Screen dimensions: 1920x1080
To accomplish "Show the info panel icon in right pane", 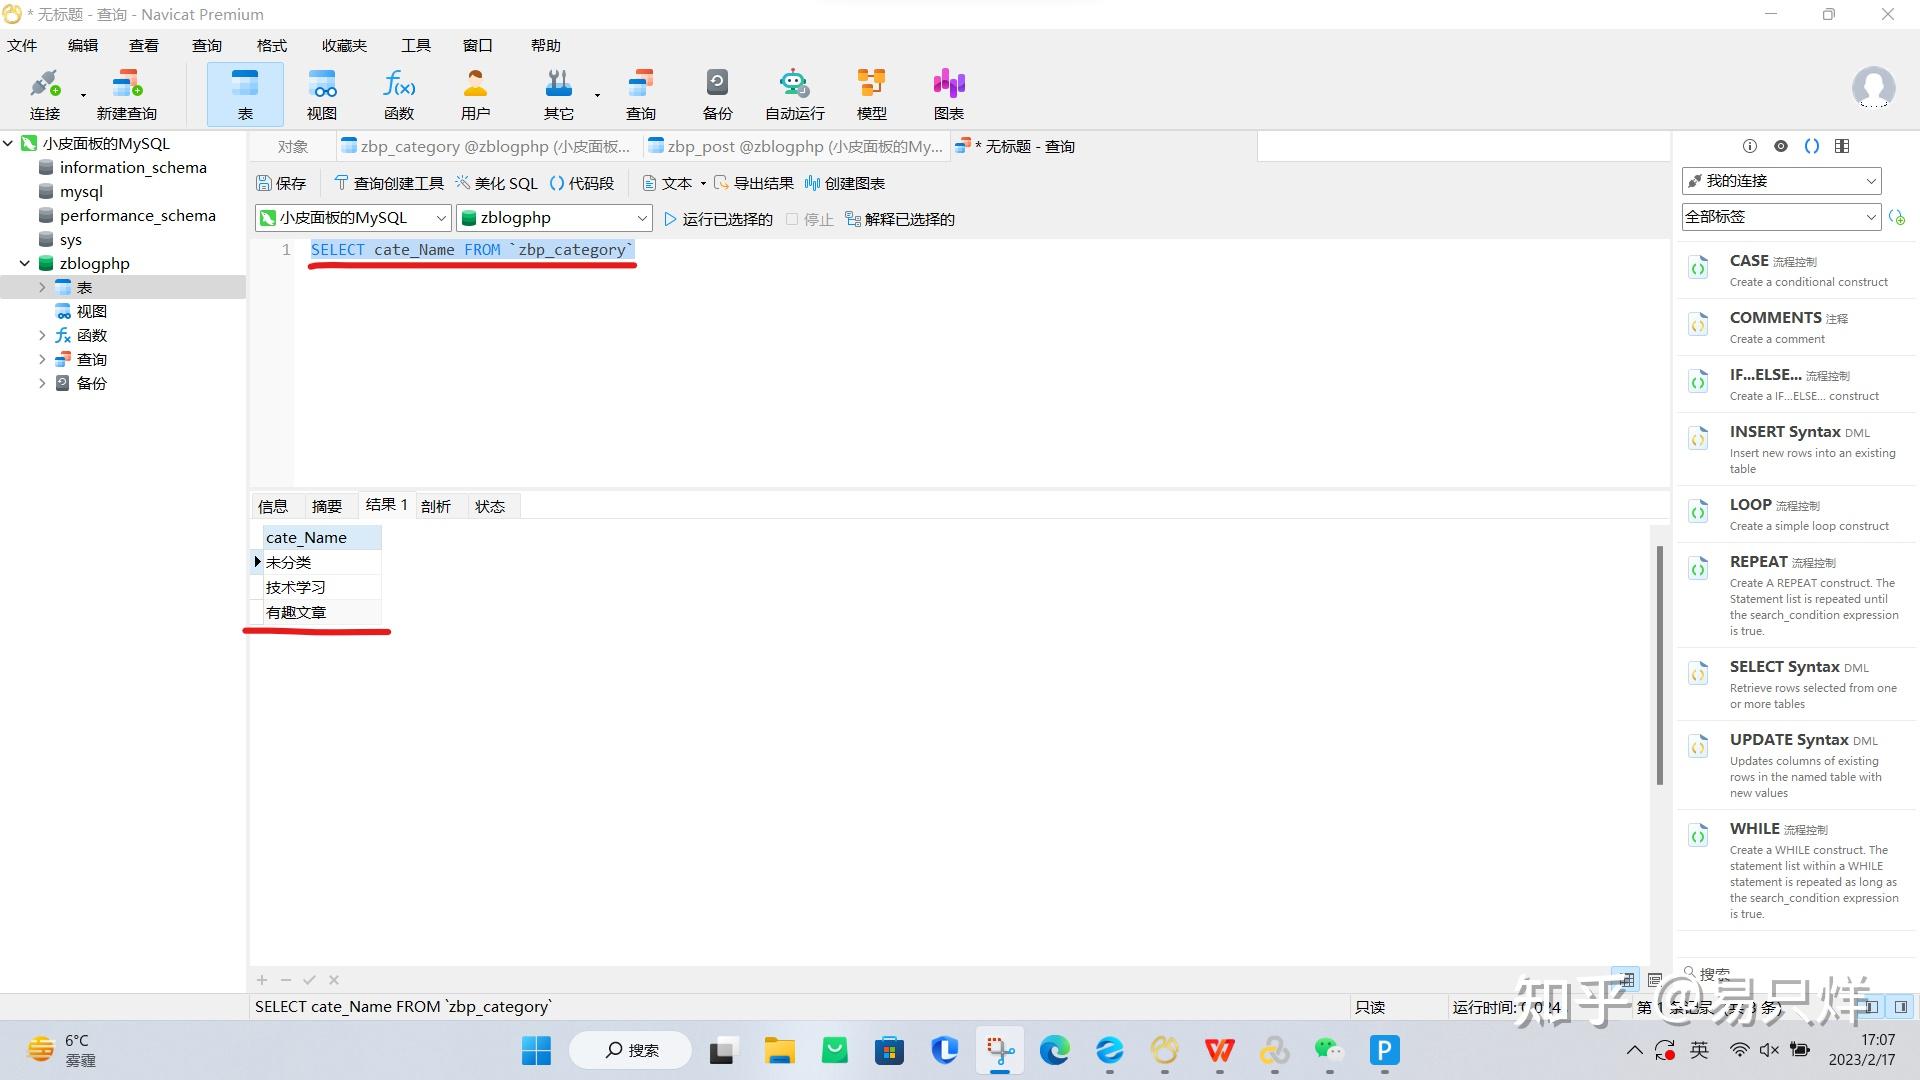I will click(x=1749, y=146).
